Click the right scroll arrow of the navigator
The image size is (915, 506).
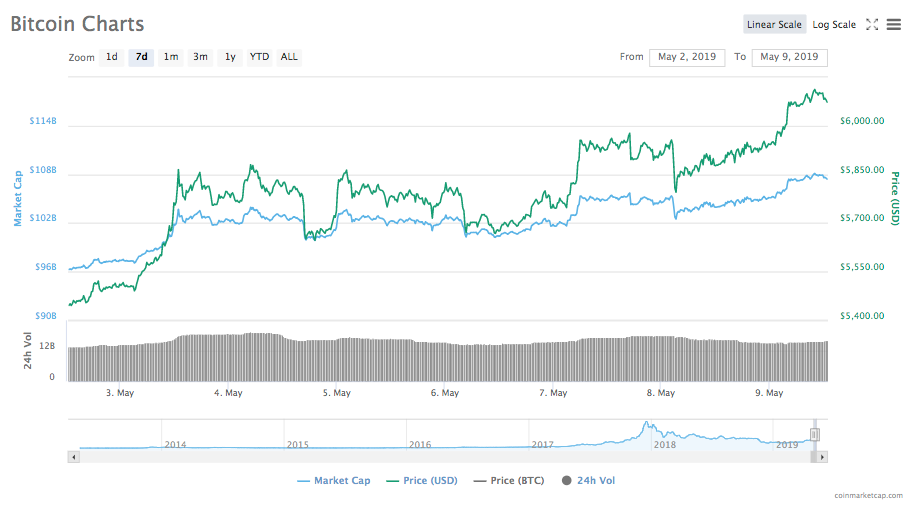point(822,457)
